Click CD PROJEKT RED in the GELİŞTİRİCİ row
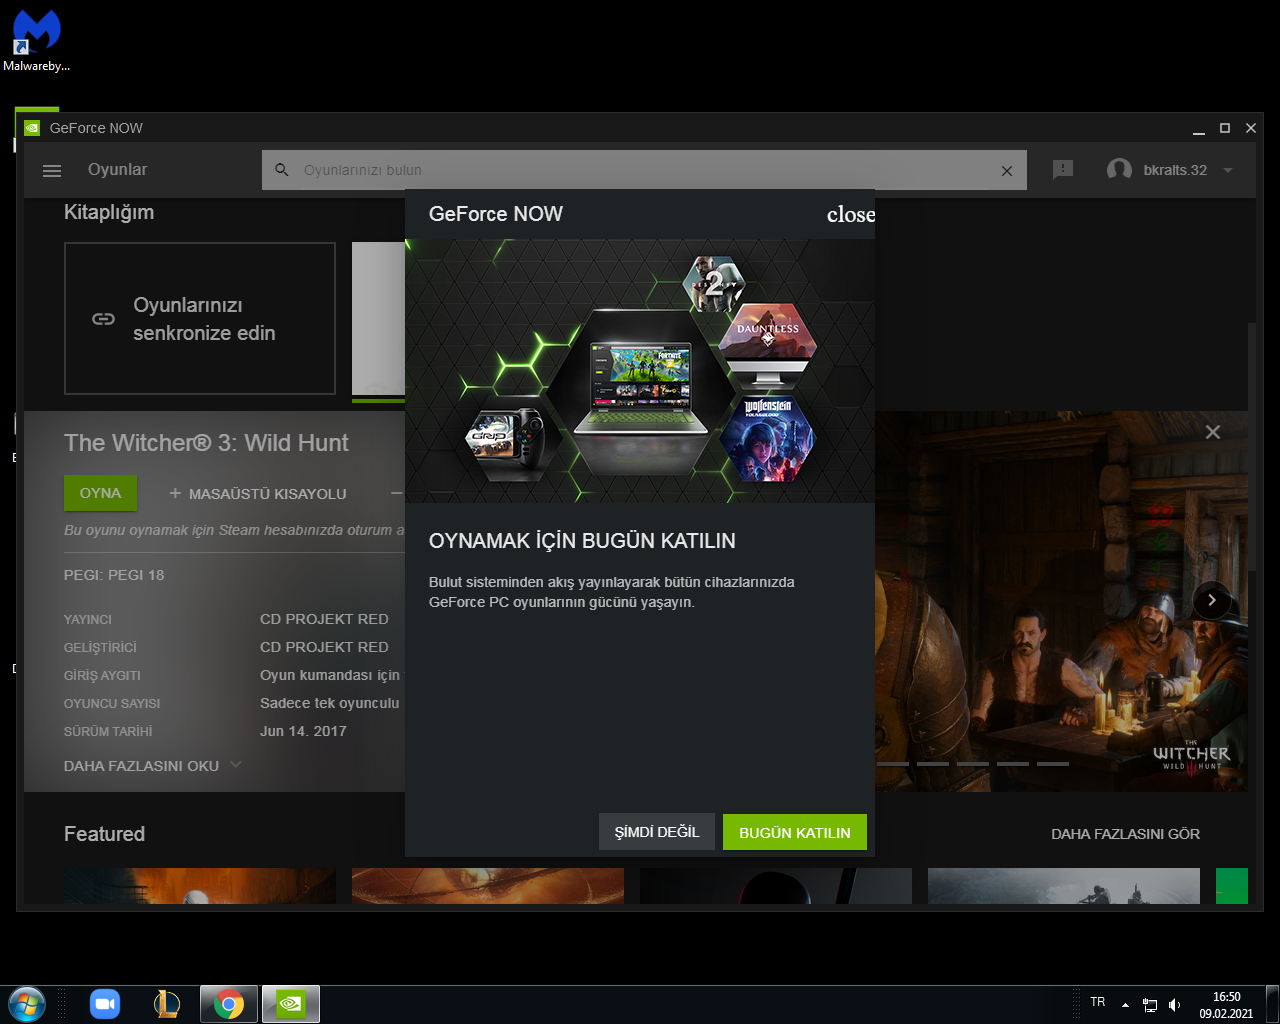 point(324,647)
